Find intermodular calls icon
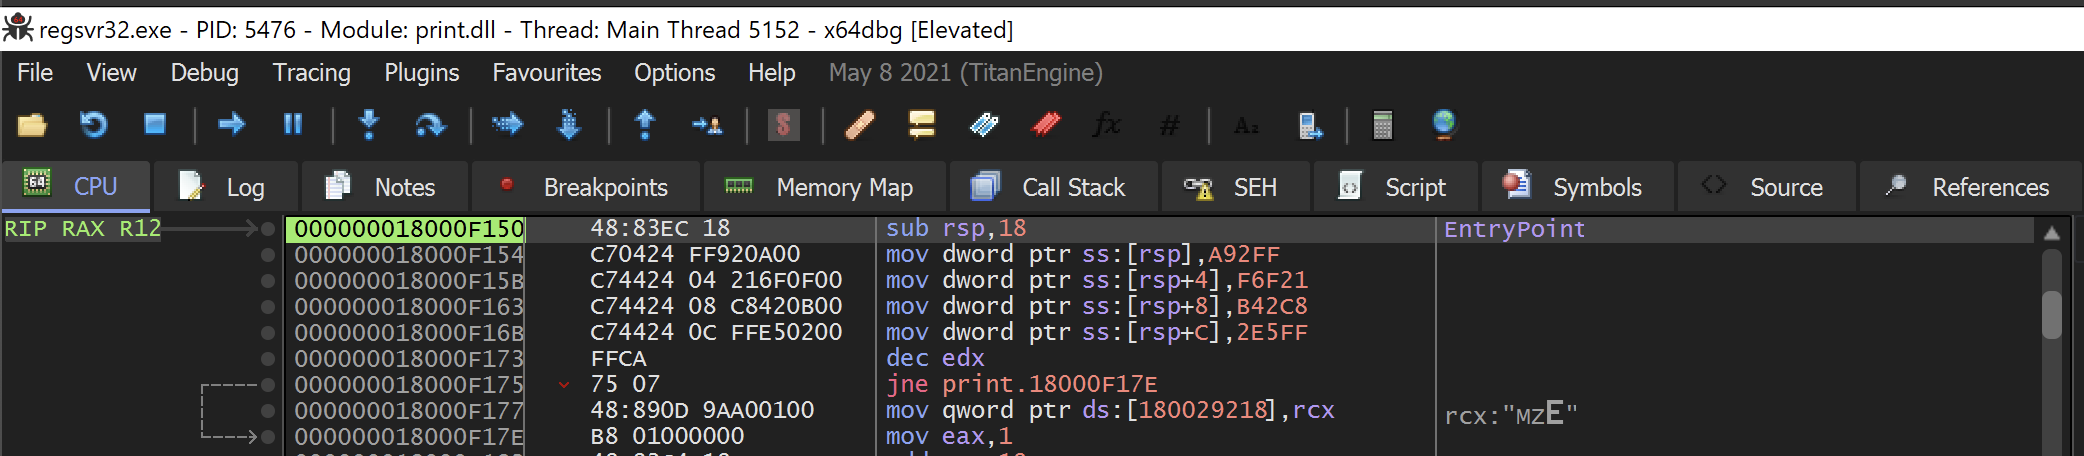The width and height of the screenshot is (2084, 456). (x=1309, y=125)
